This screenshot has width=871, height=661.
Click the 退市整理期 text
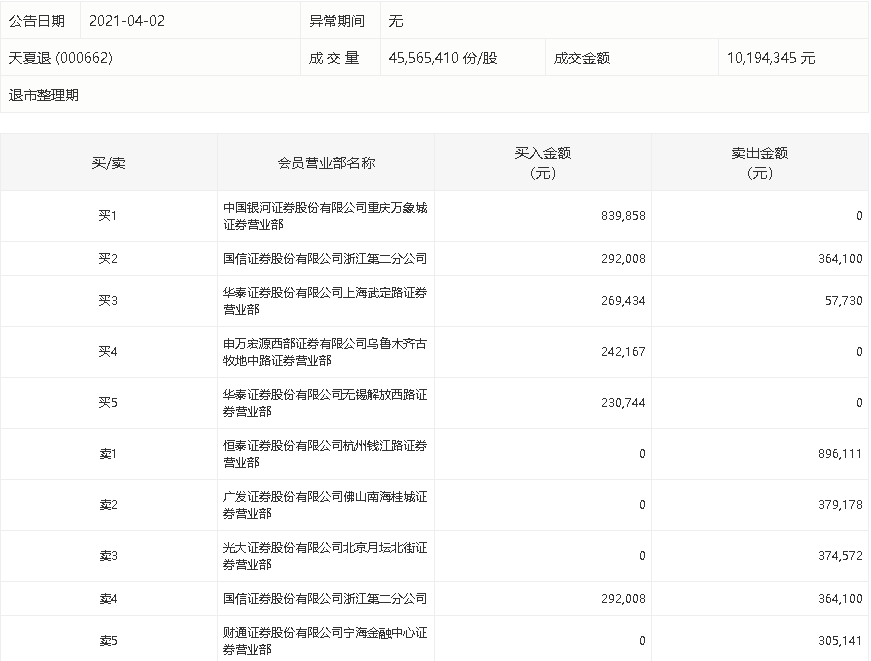[43, 95]
